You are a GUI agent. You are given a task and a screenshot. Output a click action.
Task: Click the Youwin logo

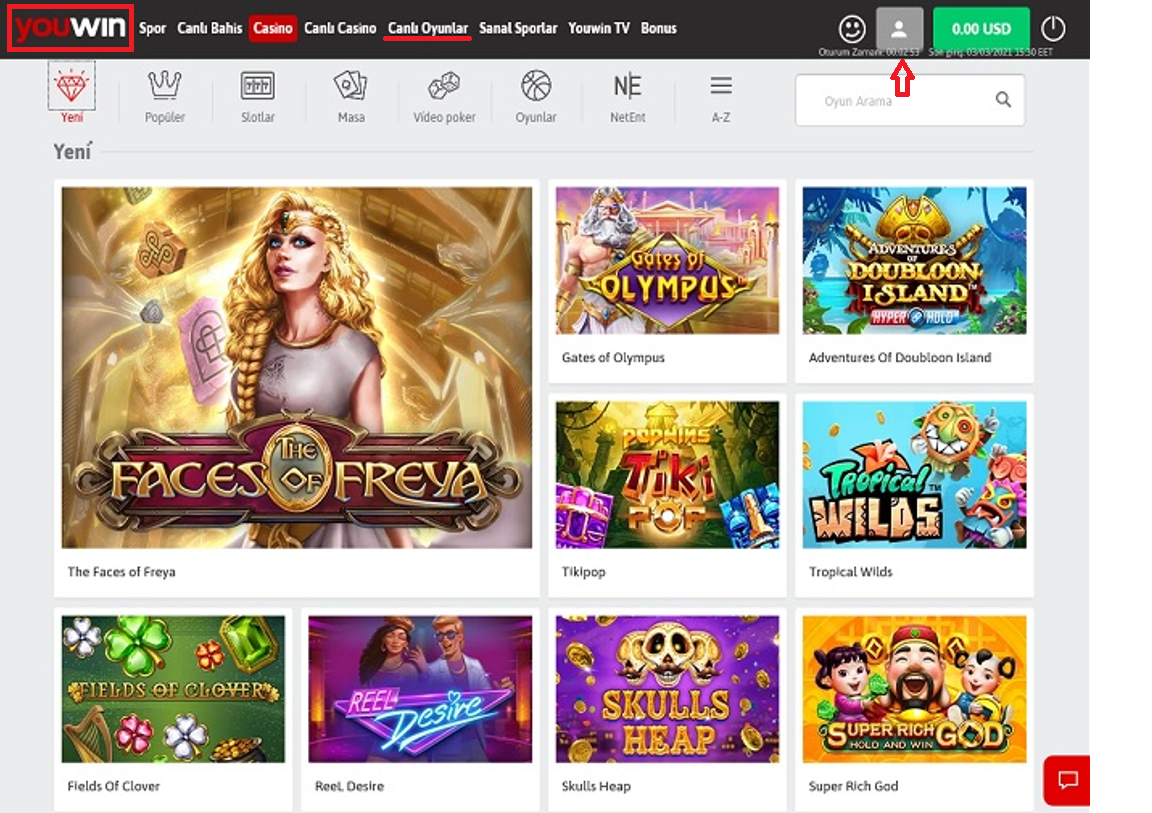[x=71, y=28]
